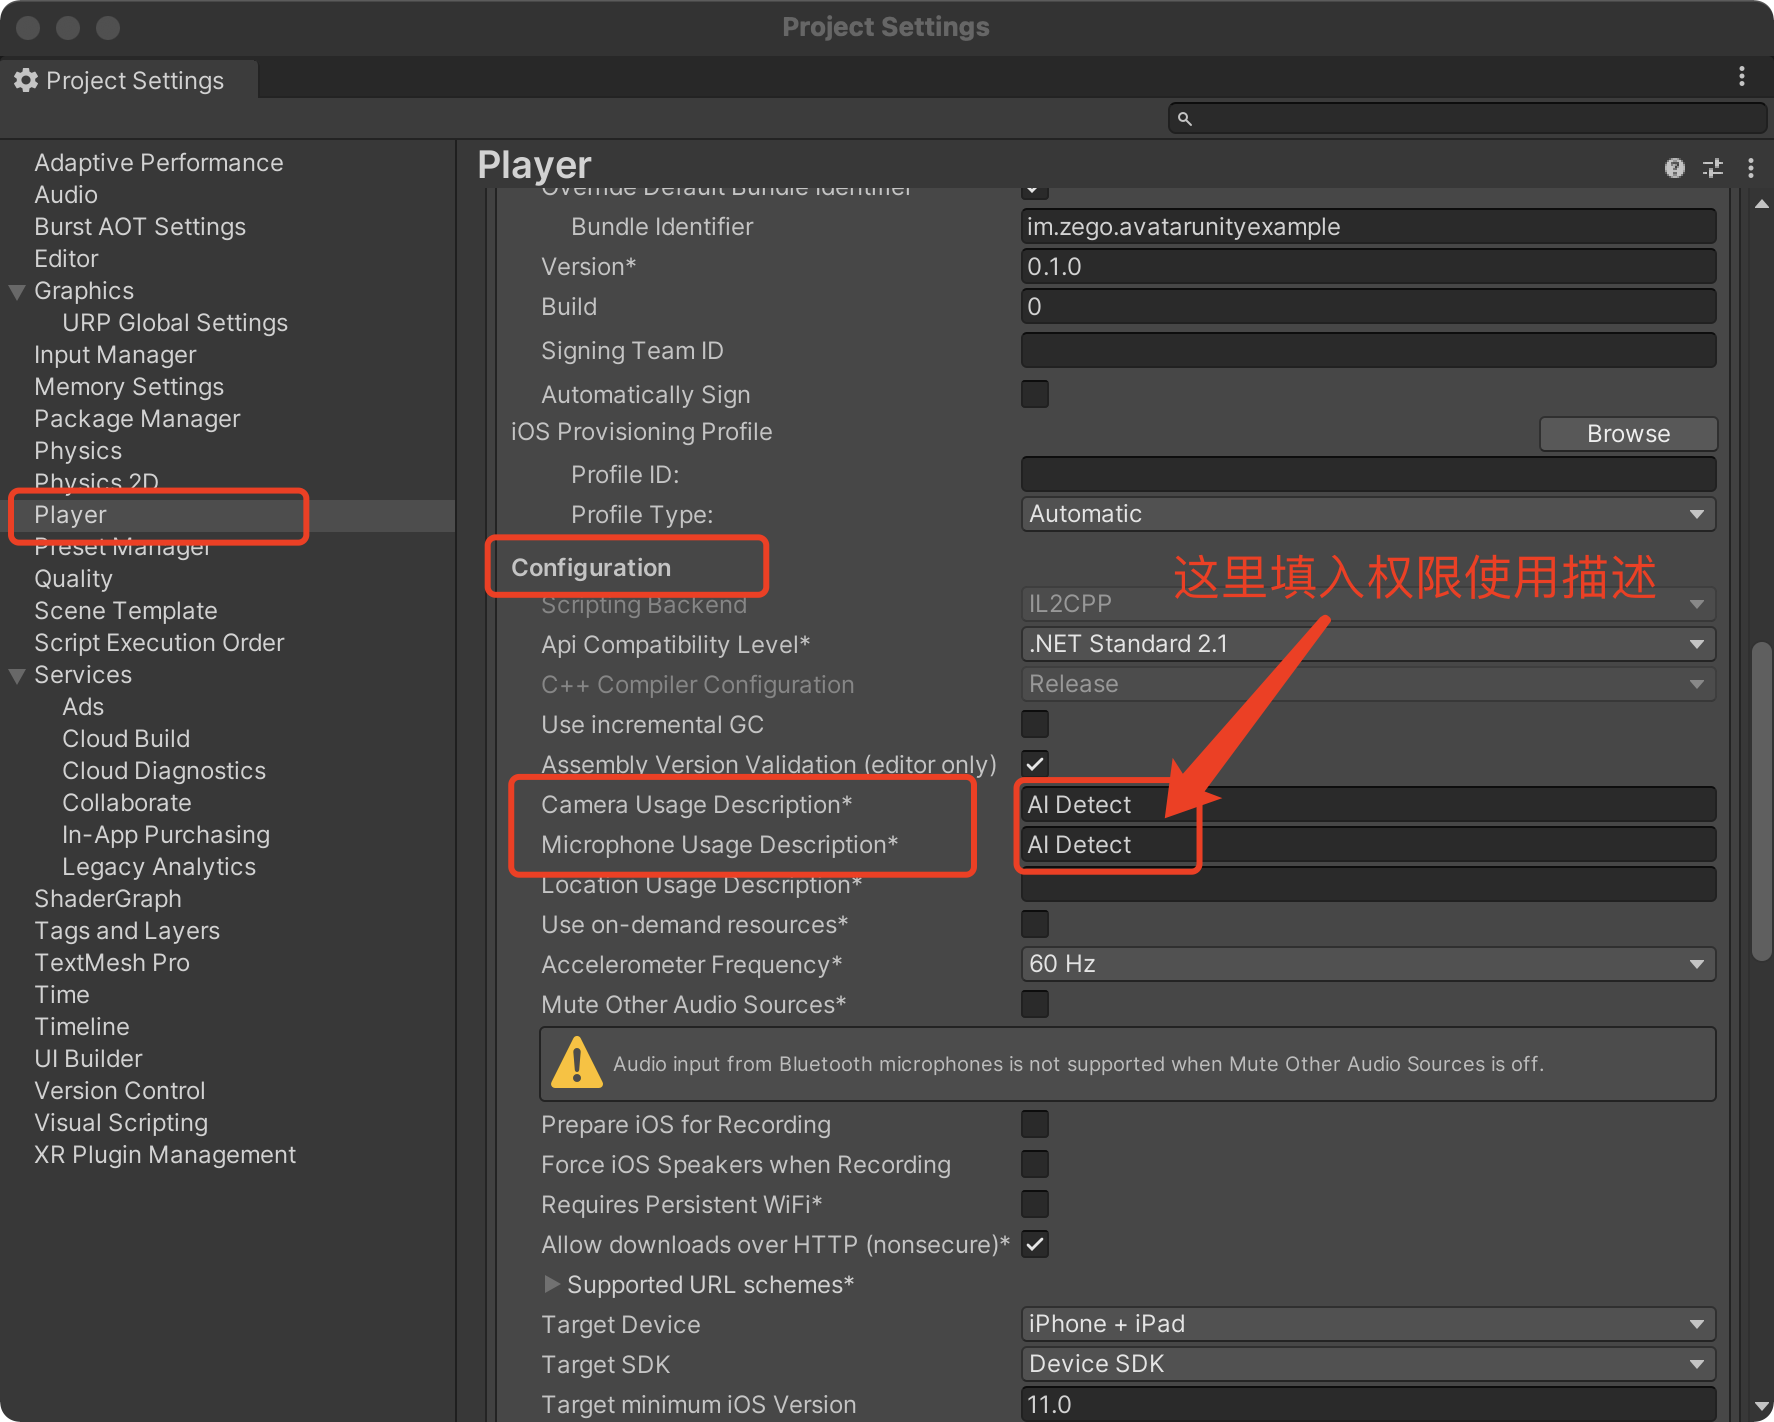The image size is (1774, 1422).
Task: Select Quality in the settings sidebar
Action: (73, 579)
